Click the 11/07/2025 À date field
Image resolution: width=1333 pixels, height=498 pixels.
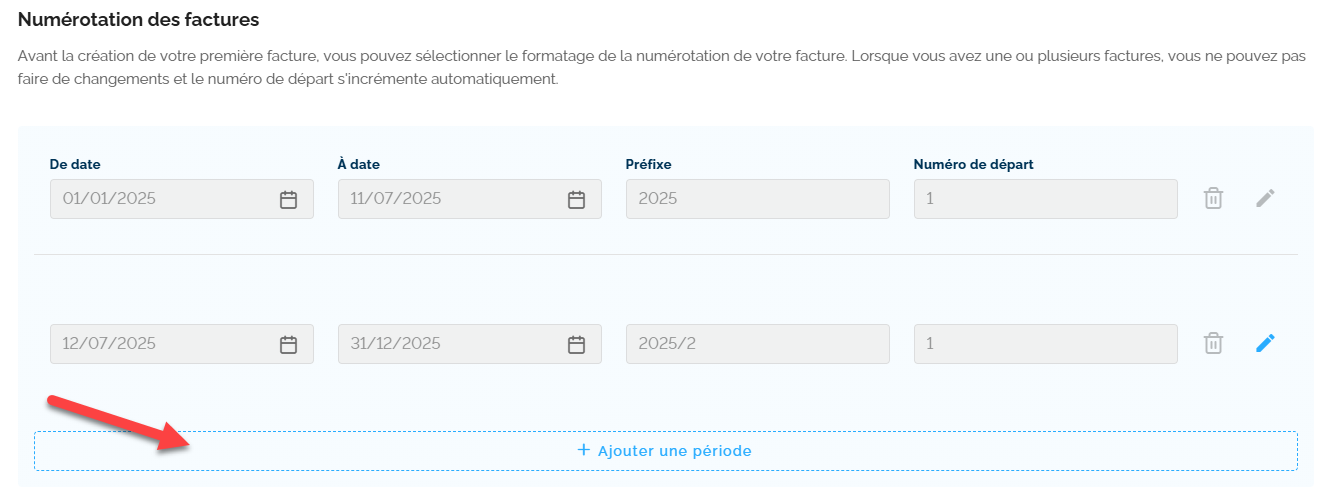[448, 199]
